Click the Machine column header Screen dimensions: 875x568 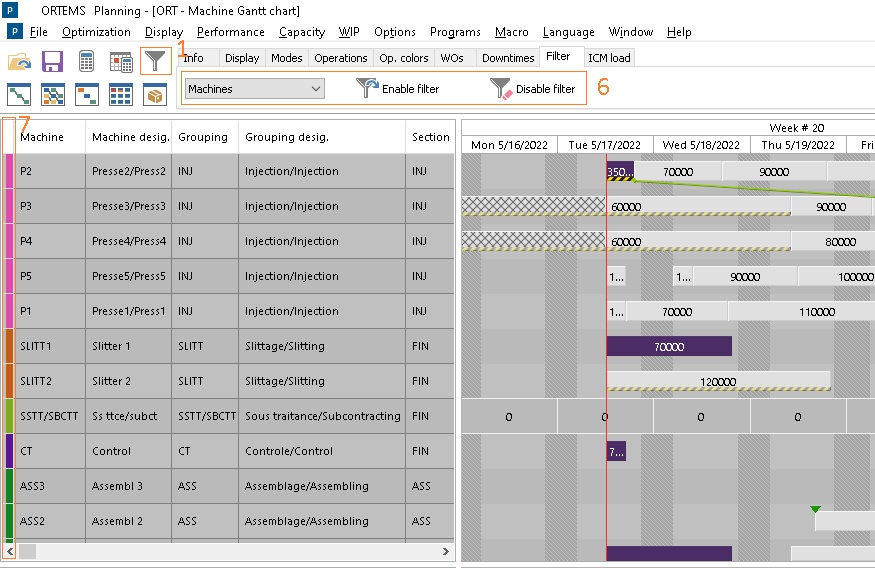[50, 137]
